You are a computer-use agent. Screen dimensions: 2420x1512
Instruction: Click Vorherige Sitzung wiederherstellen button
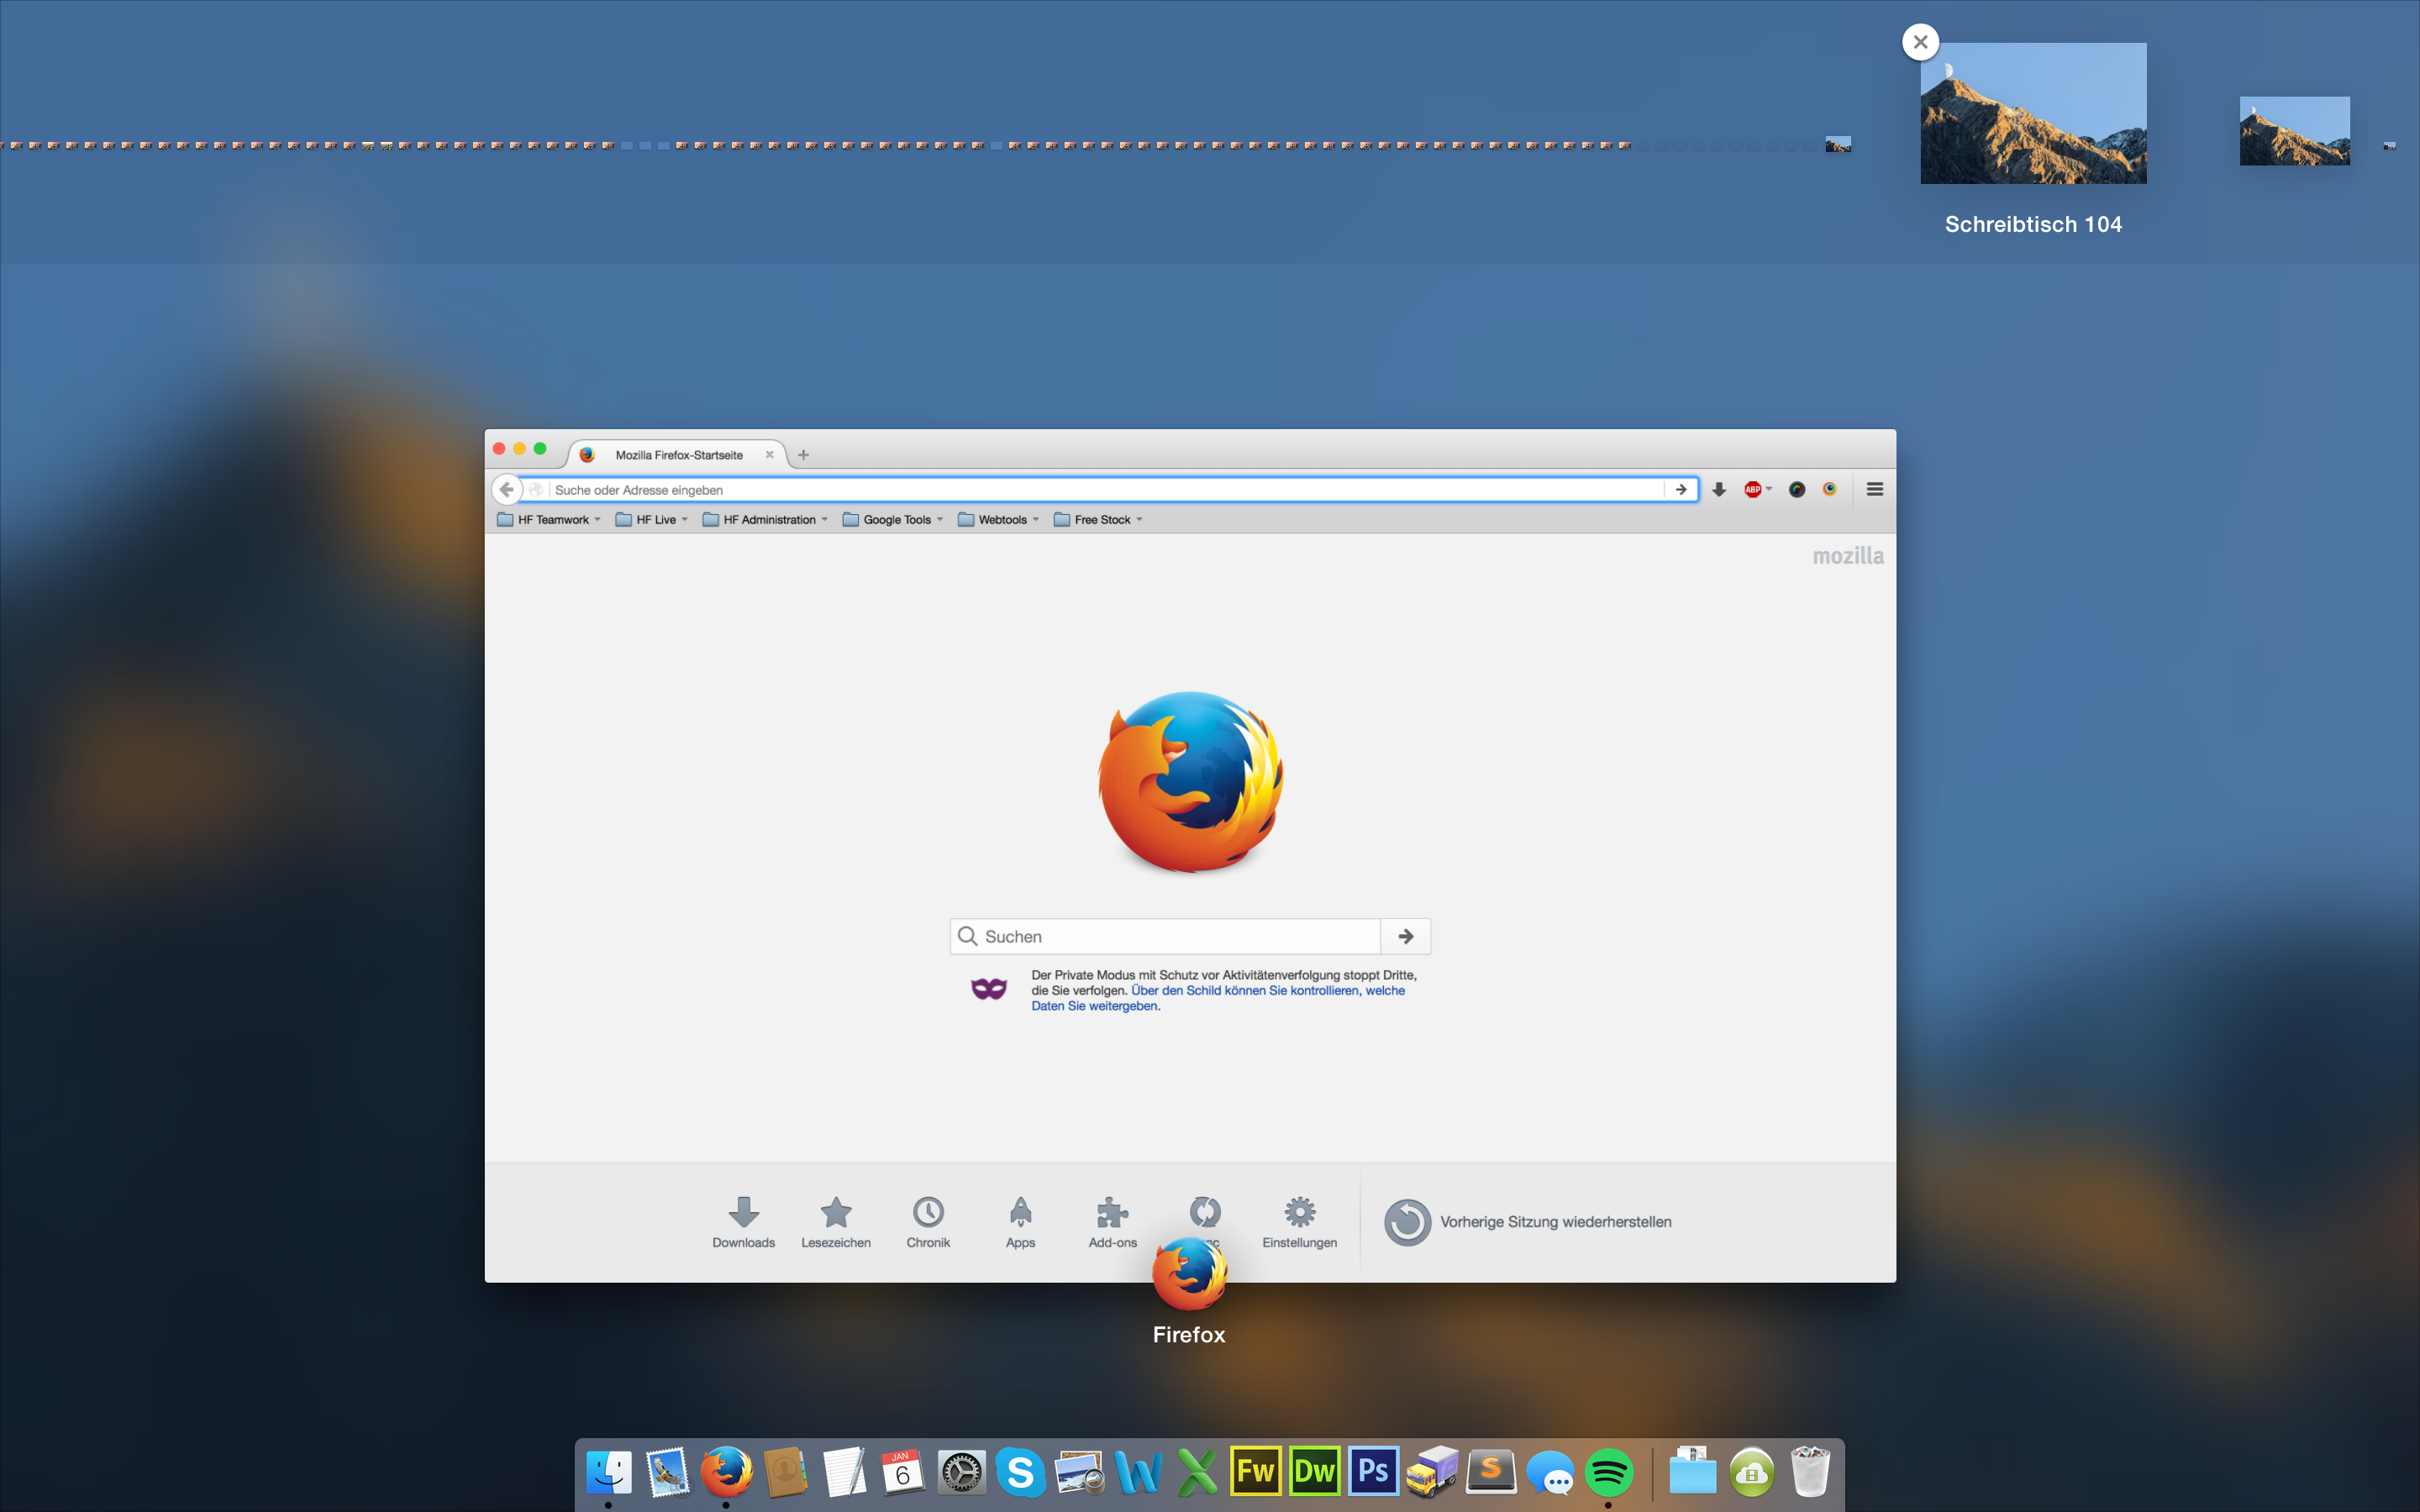pos(1528,1222)
